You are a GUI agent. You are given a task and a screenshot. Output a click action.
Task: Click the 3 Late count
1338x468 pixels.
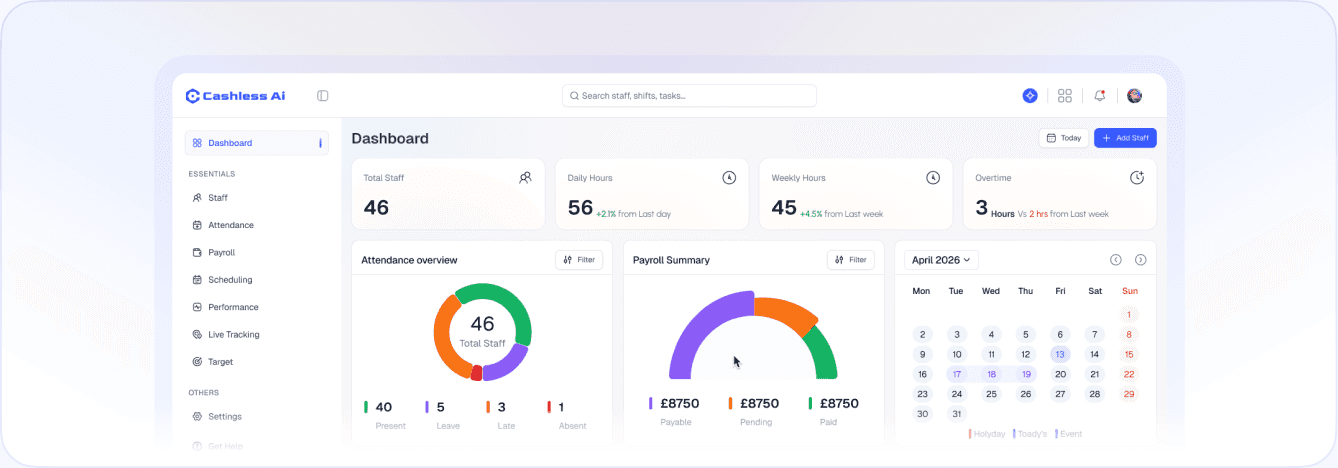pos(502,407)
